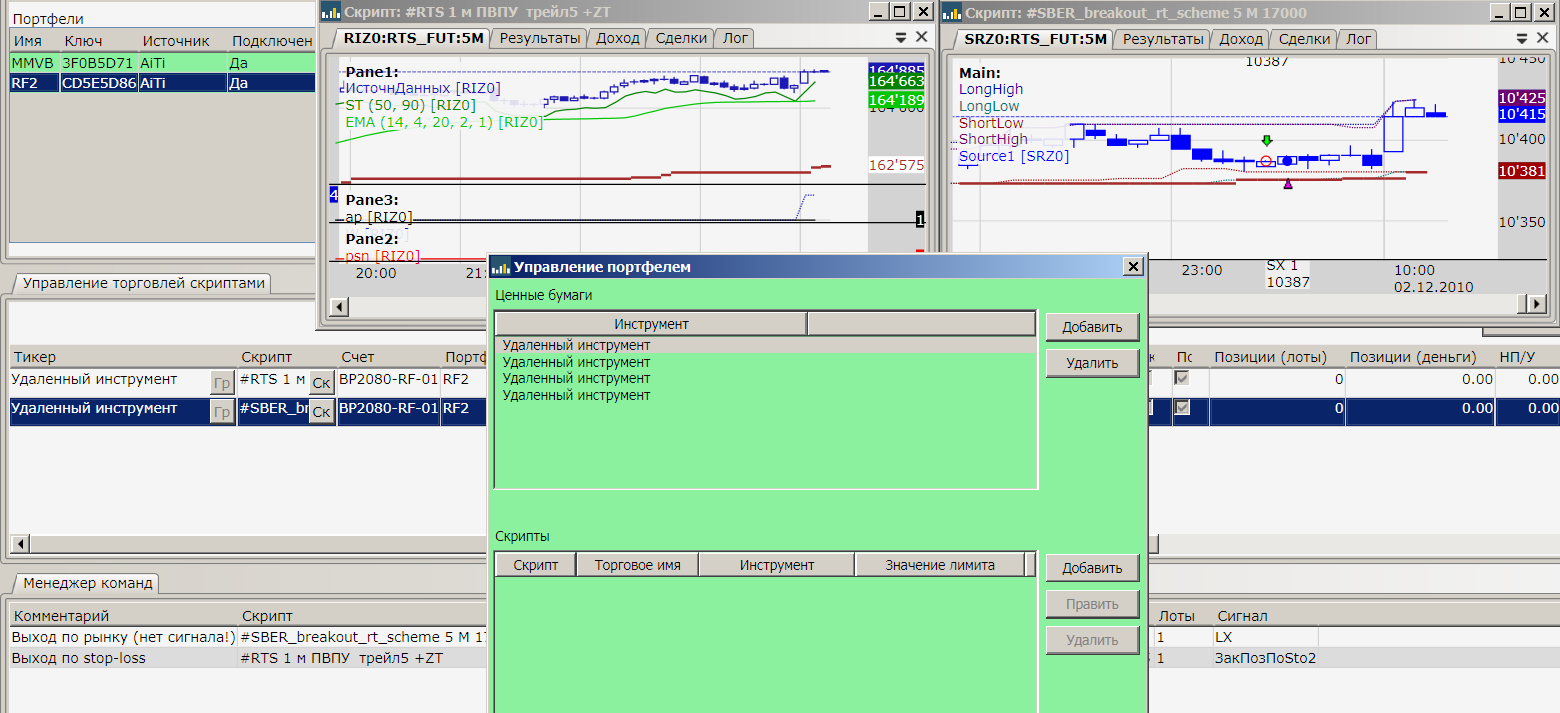Viewport: 1560px width, 713px height.
Task: Click the 'Ск' button in RTS script row
Action: click(321, 382)
